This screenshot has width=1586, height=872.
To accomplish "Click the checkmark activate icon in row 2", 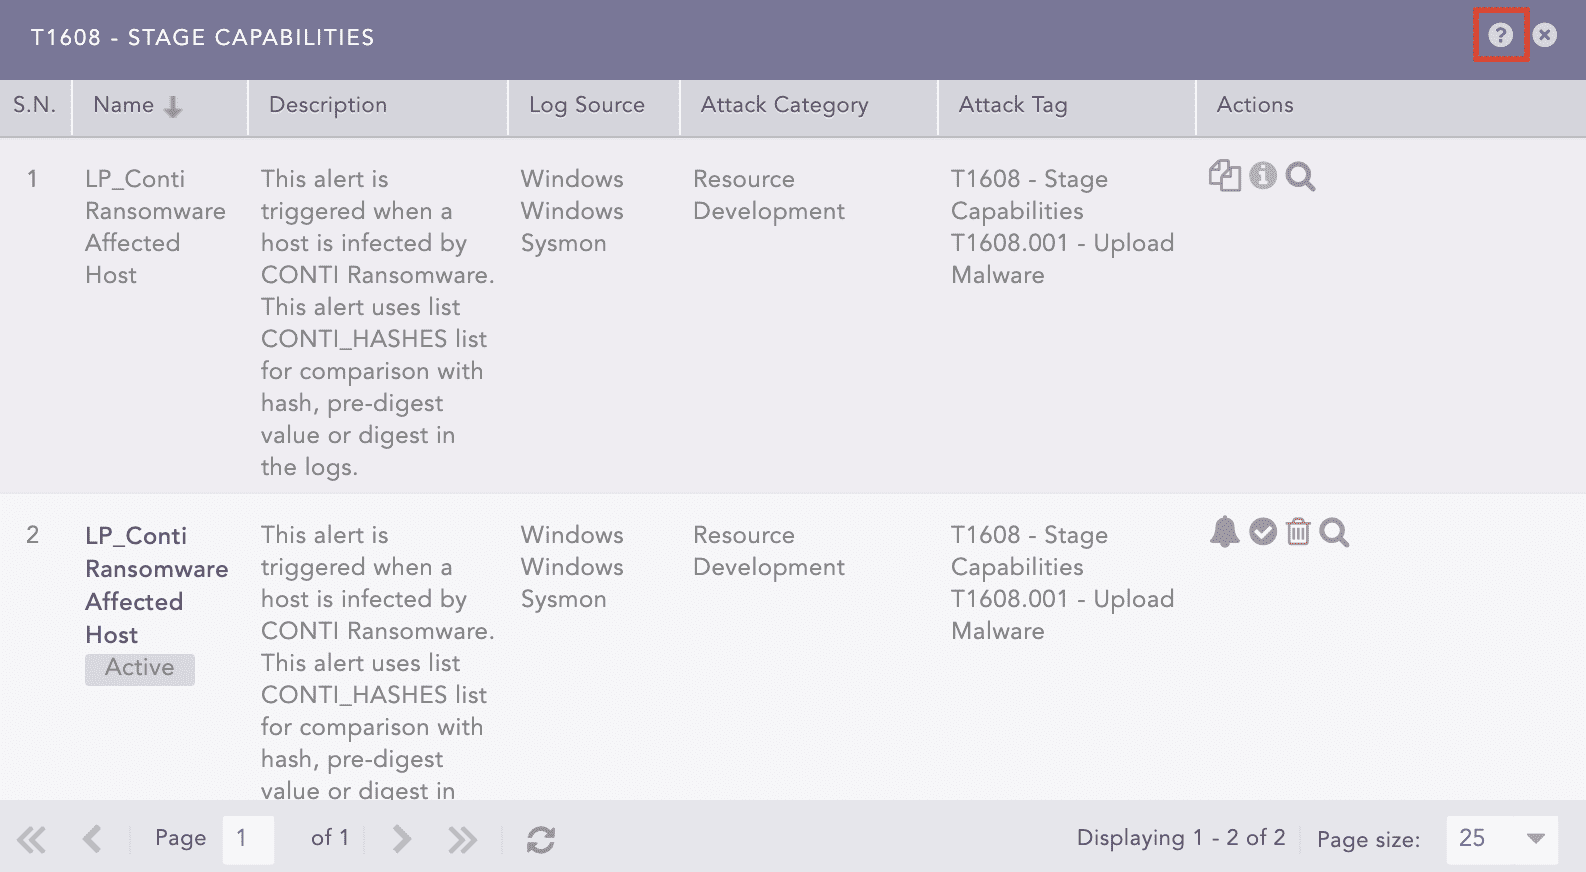I will [x=1263, y=532].
